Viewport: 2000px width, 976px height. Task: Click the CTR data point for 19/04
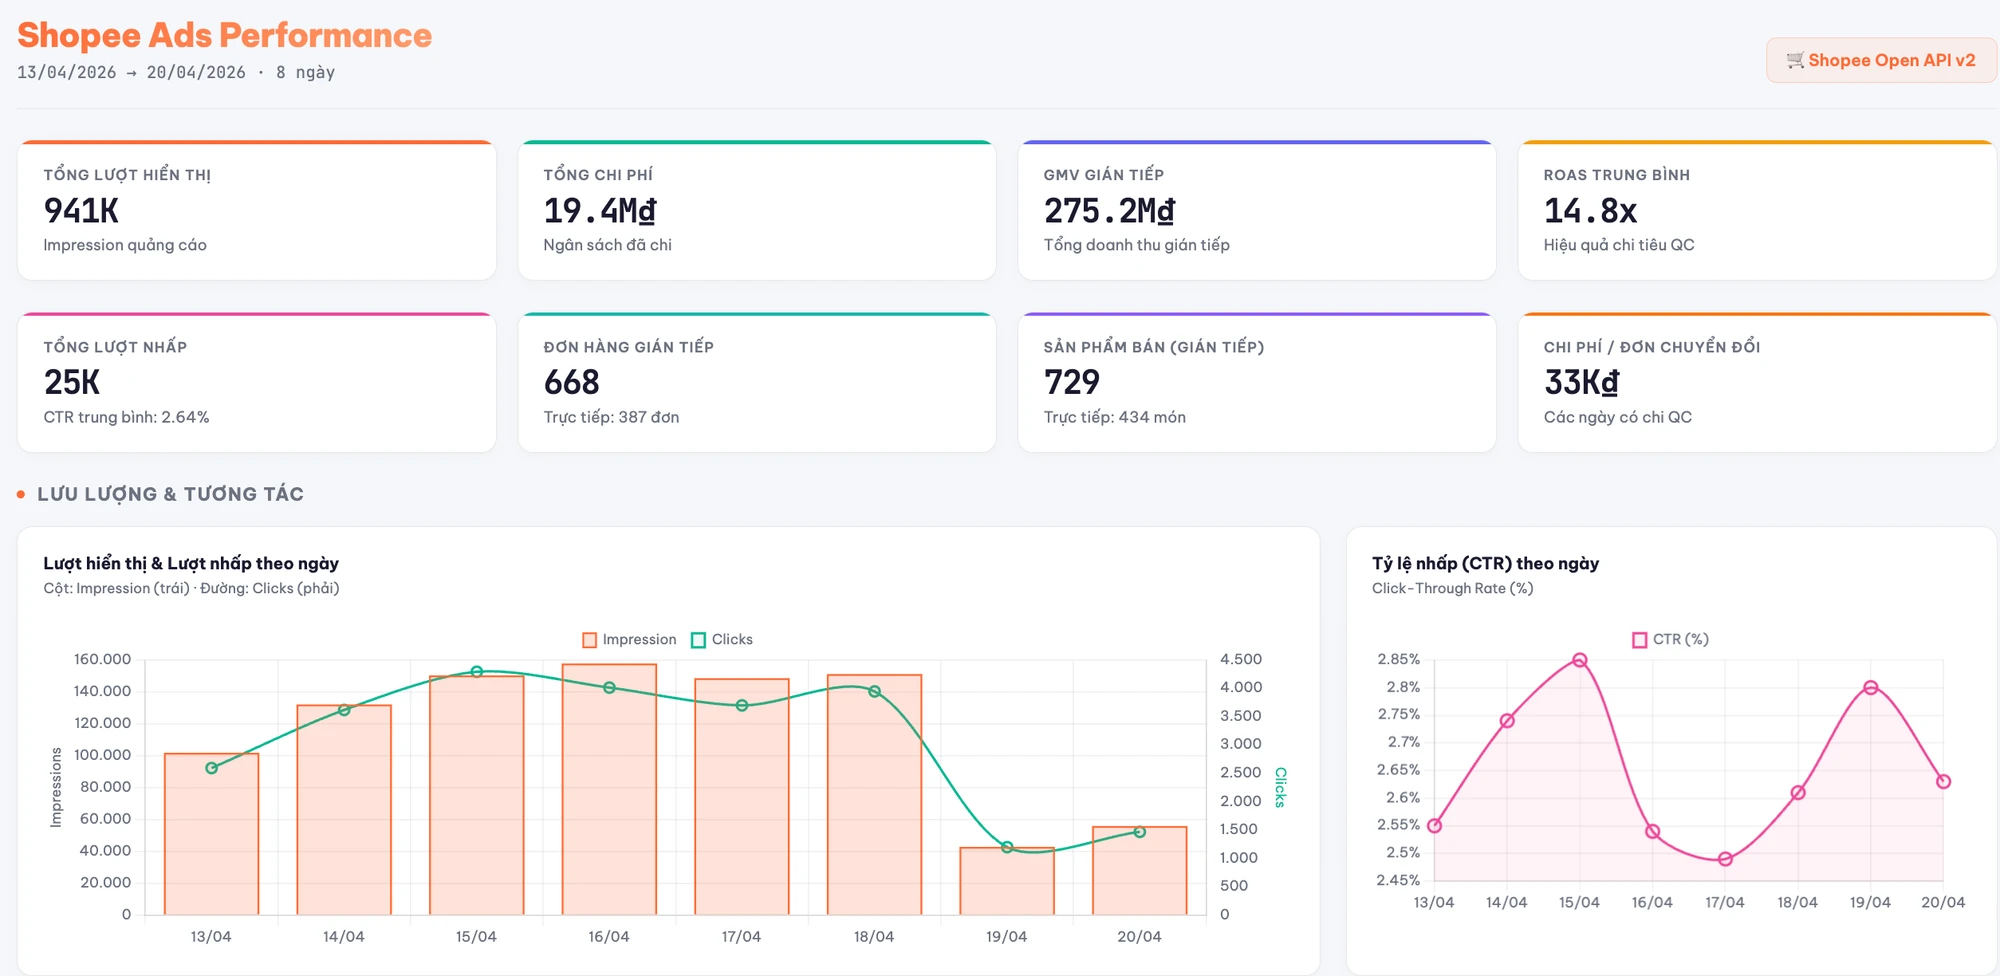1871,687
